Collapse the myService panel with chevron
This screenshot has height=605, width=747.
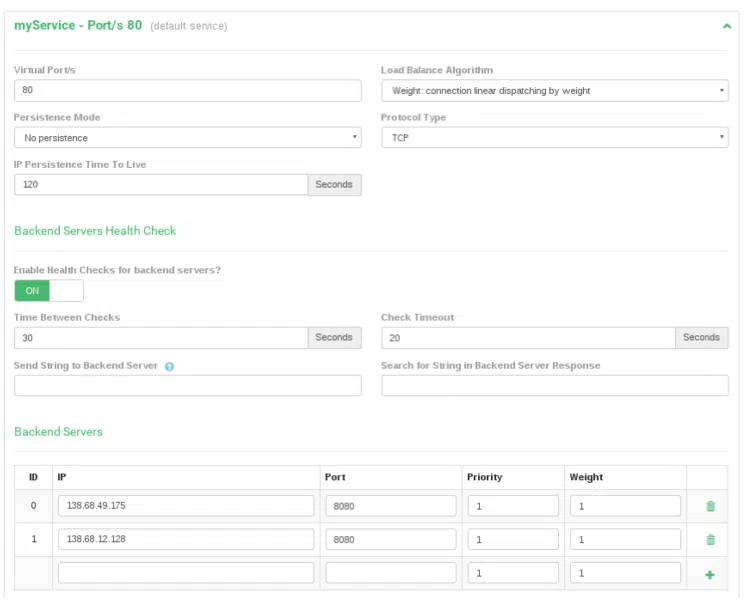click(727, 26)
